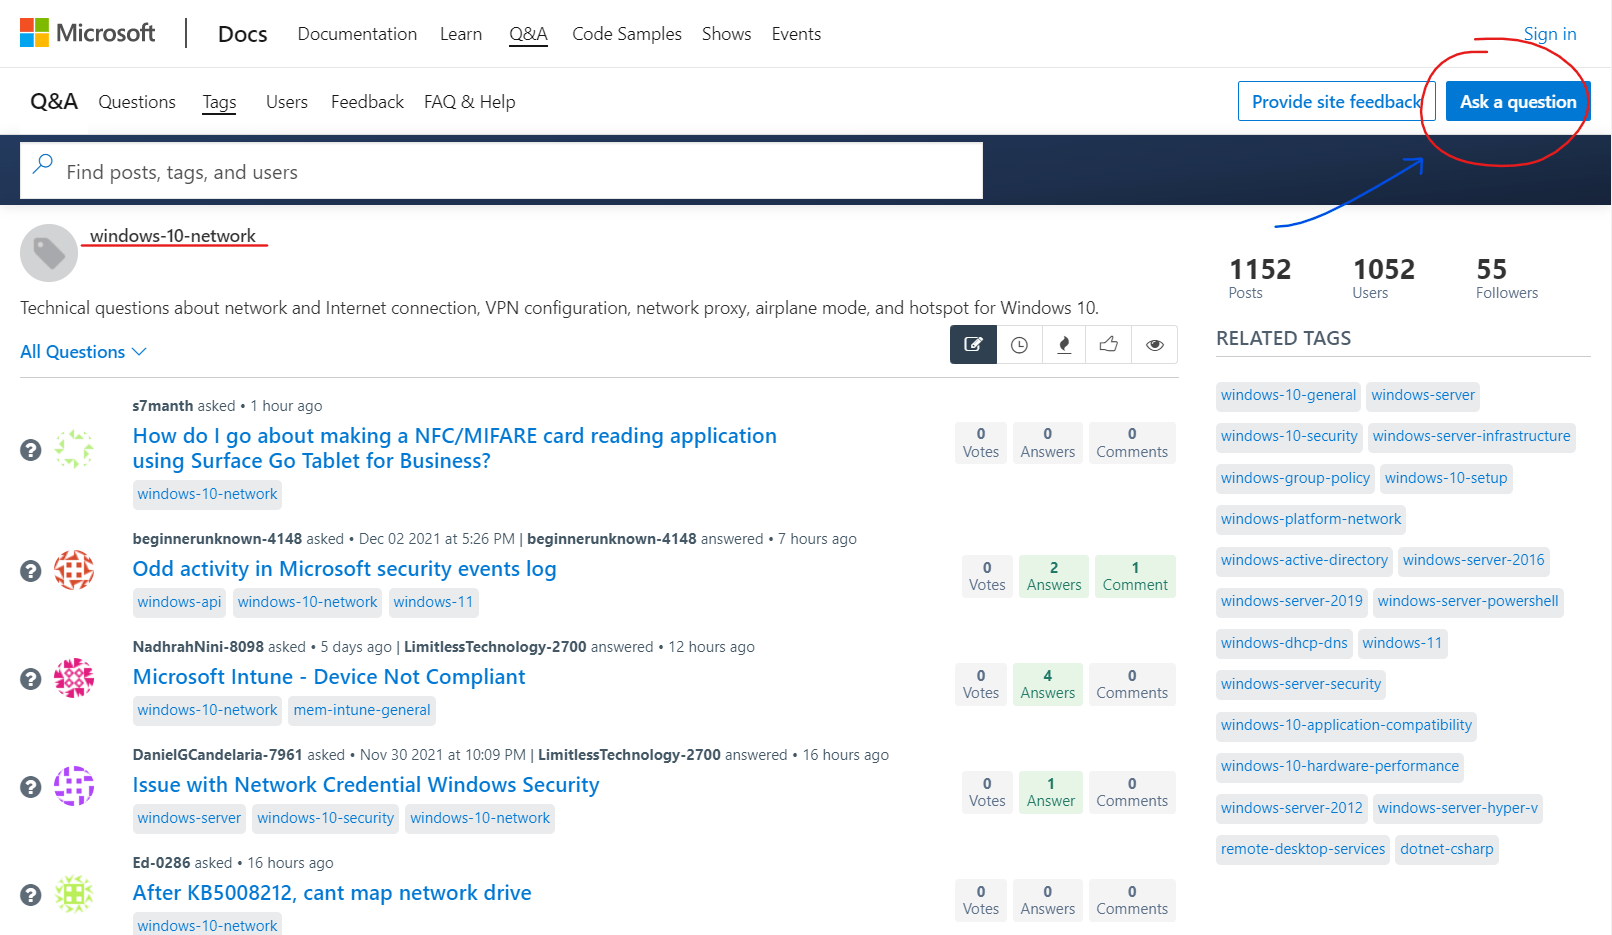Click windows-10-application-compatibility tag
Image resolution: width=1612 pixels, height=935 pixels.
(x=1346, y=725)
